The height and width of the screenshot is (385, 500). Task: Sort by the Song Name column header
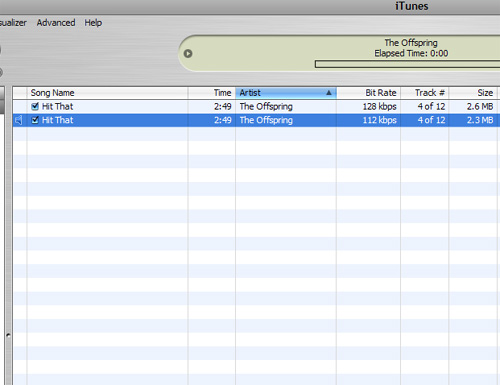(x=107, y=93)
